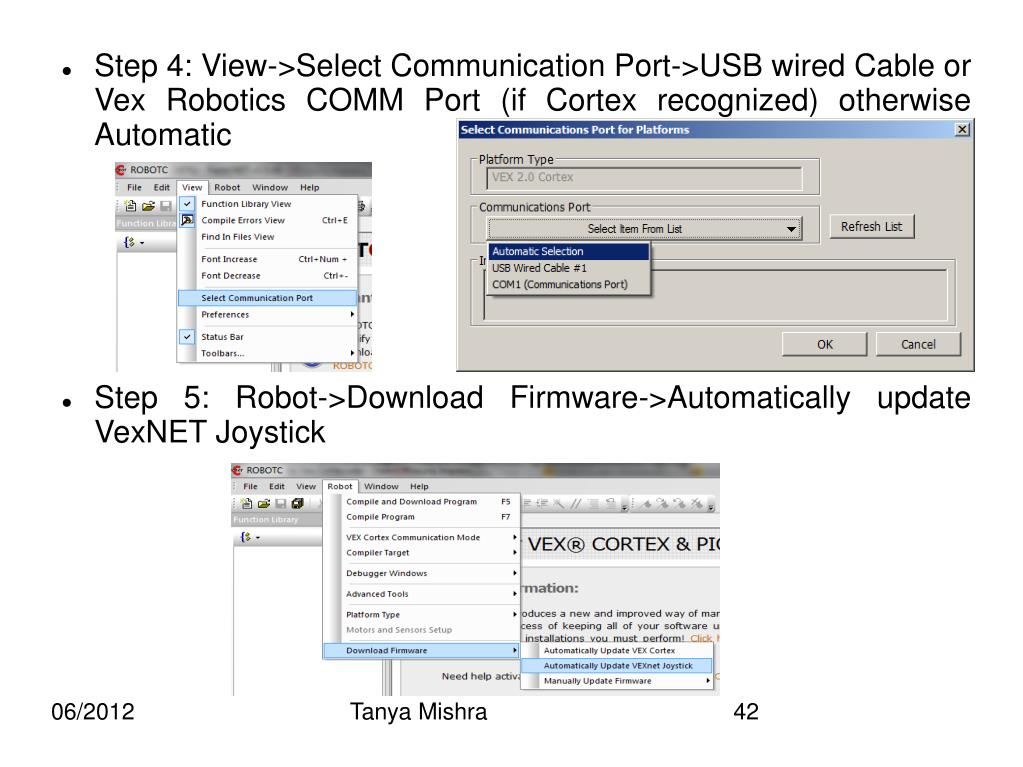Click OK in the Communications Port dialog
1023x767 pixels.
coord(825,344)
